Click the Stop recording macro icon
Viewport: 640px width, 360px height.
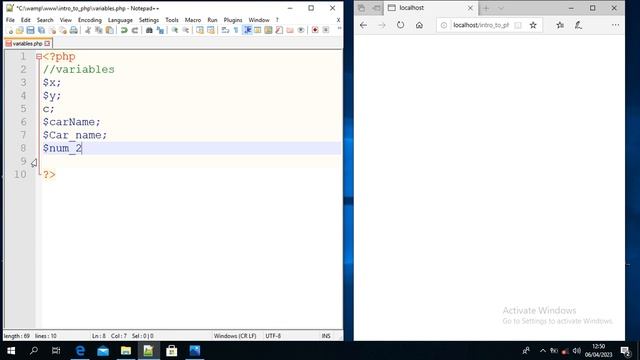(x=326, y=30)
